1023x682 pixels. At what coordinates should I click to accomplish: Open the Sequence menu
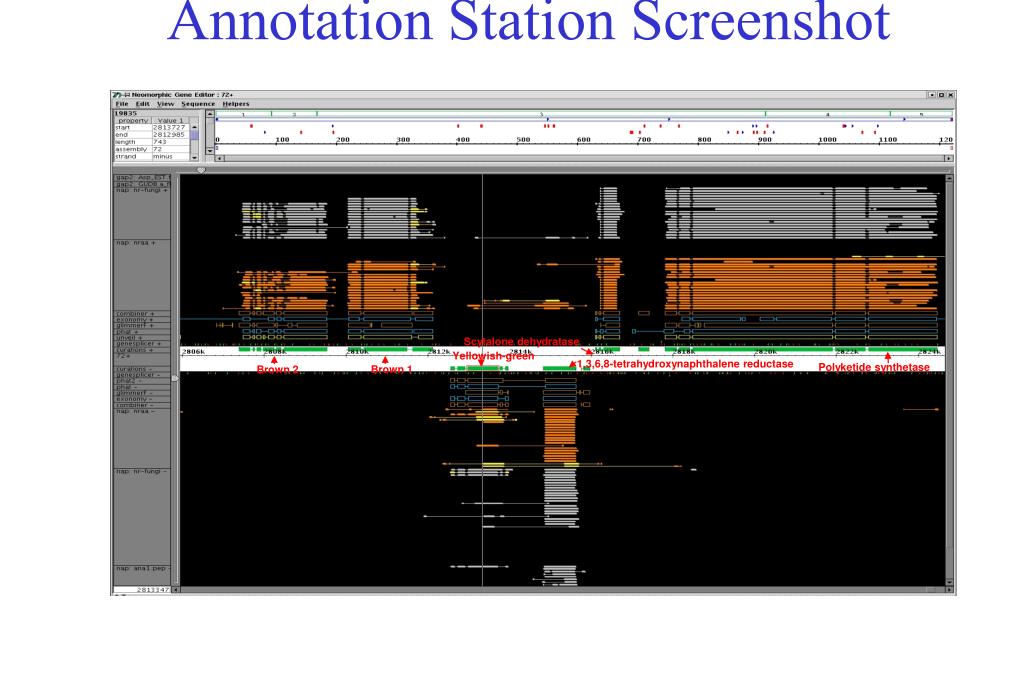(198, 104)
